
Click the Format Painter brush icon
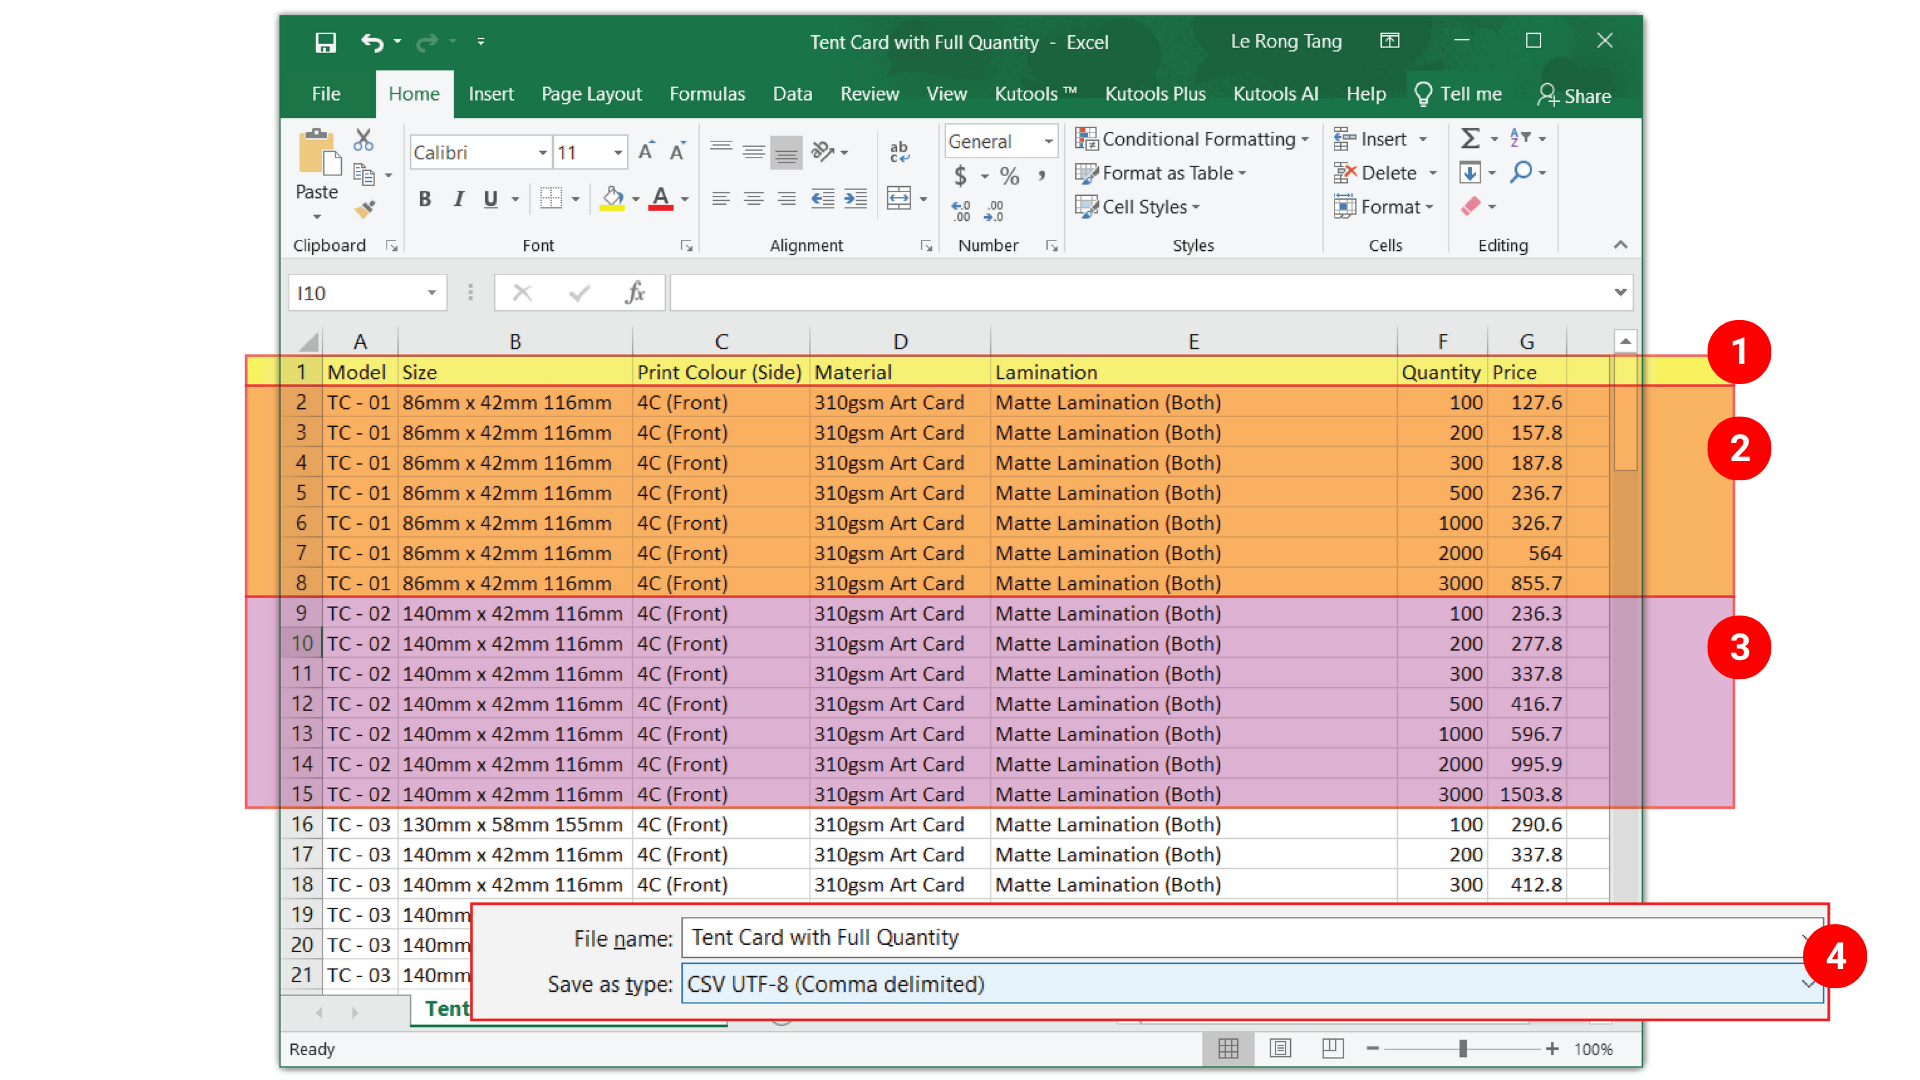pyautogui.click(x=365, y=208)
